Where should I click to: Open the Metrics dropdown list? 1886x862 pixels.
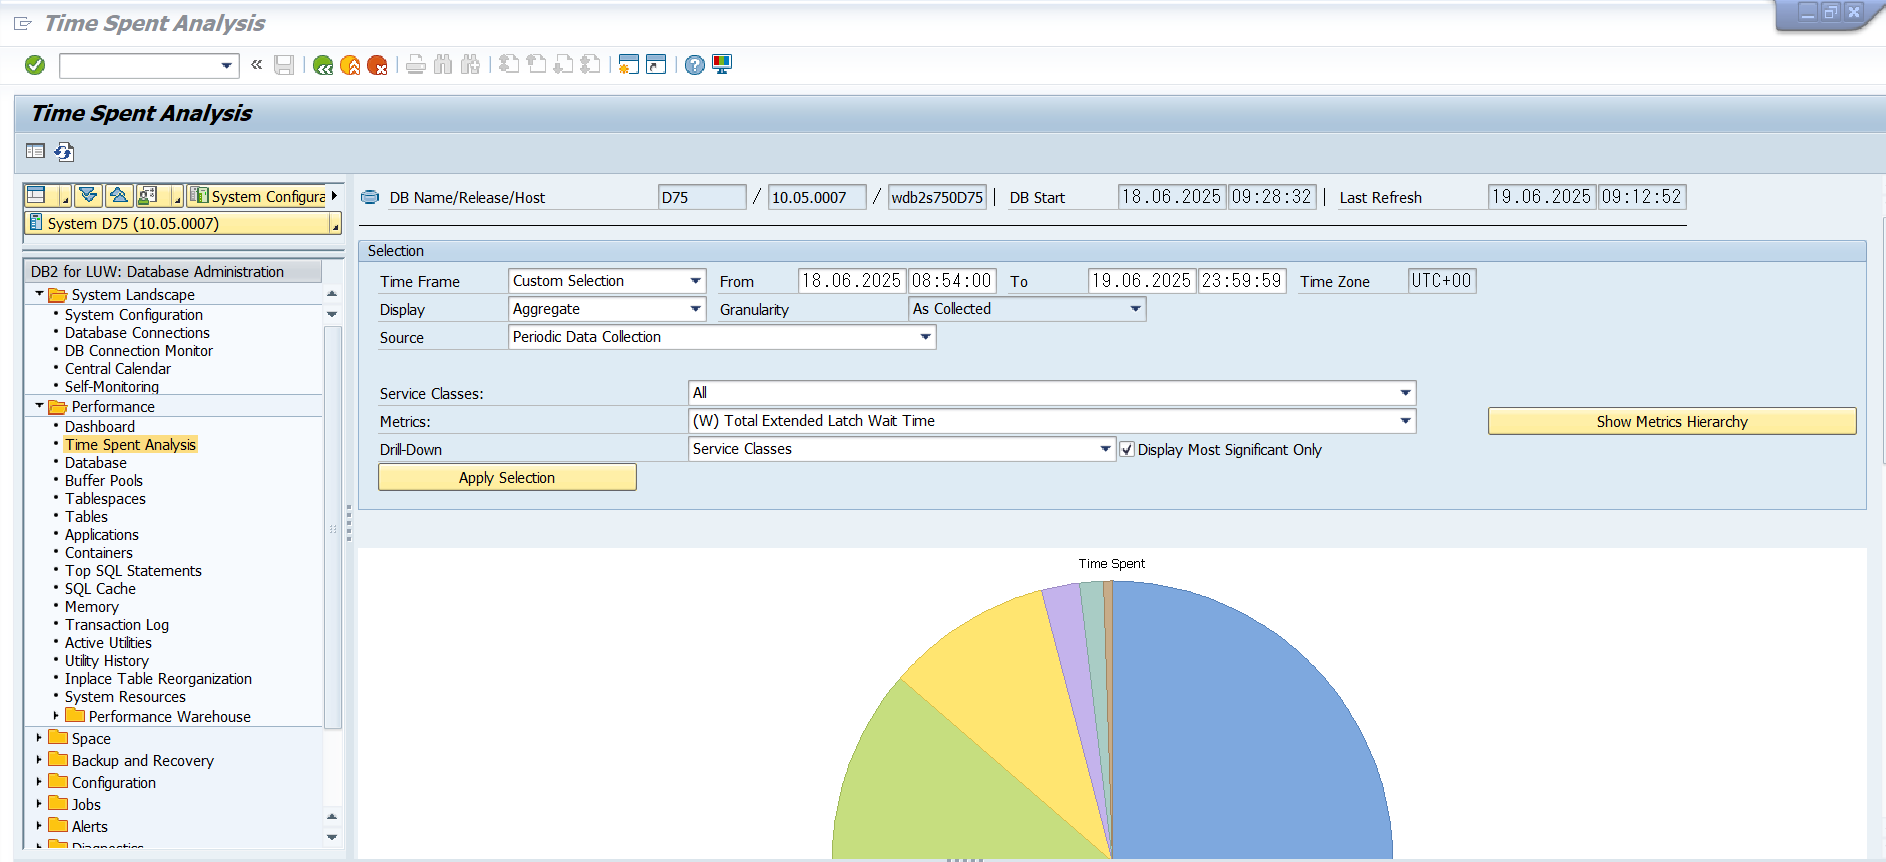click(x=1405, y=421)
